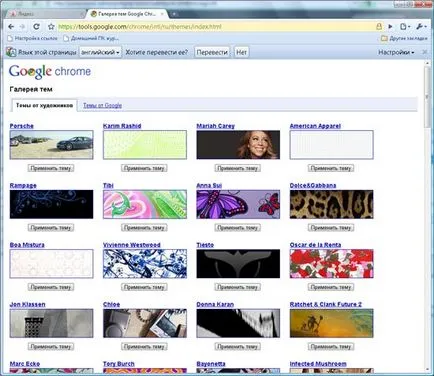Image resolution: width=434 pixels, height=376 pixels.
Task: Open the Marc Ecko theme link
Action: 25,364
